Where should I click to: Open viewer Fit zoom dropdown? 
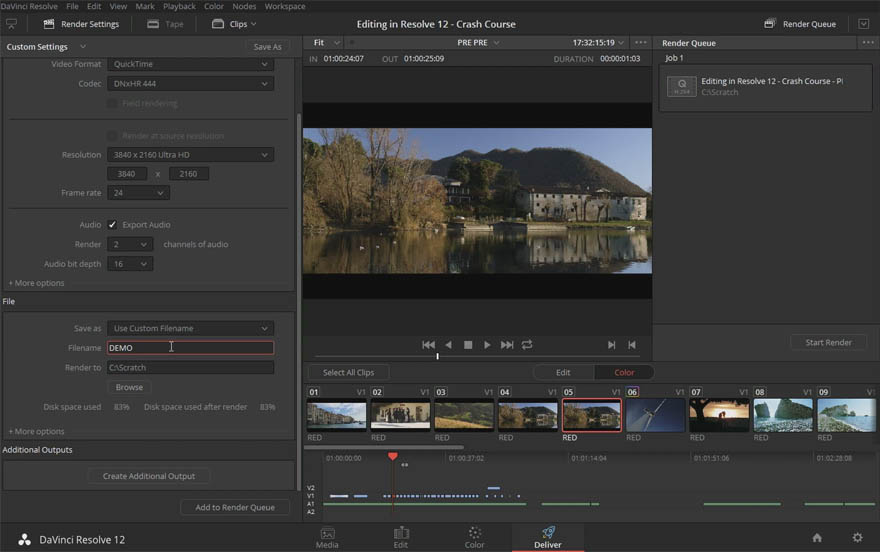coord(327,43)
